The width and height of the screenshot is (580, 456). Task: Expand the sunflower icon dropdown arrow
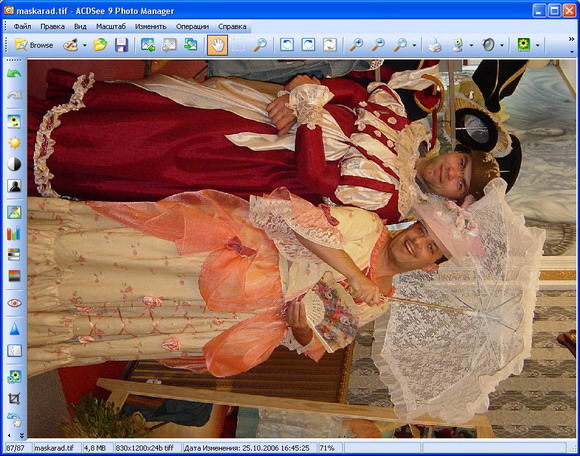537,45
